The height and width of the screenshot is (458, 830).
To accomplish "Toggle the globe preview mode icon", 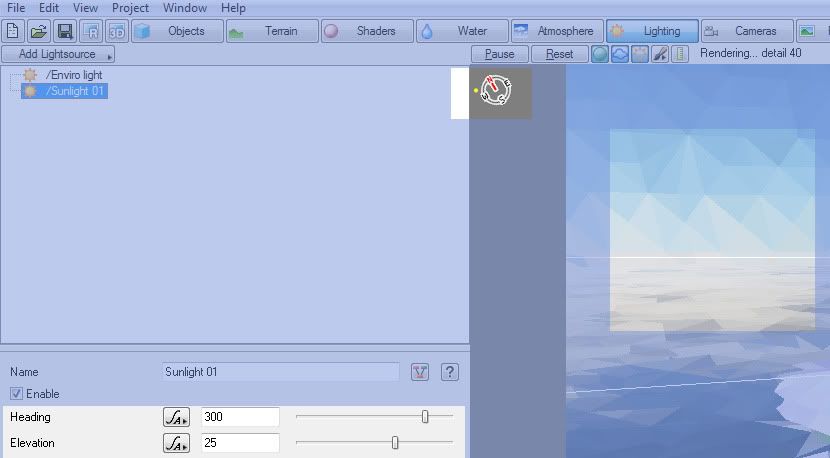I will pos(599,54).
